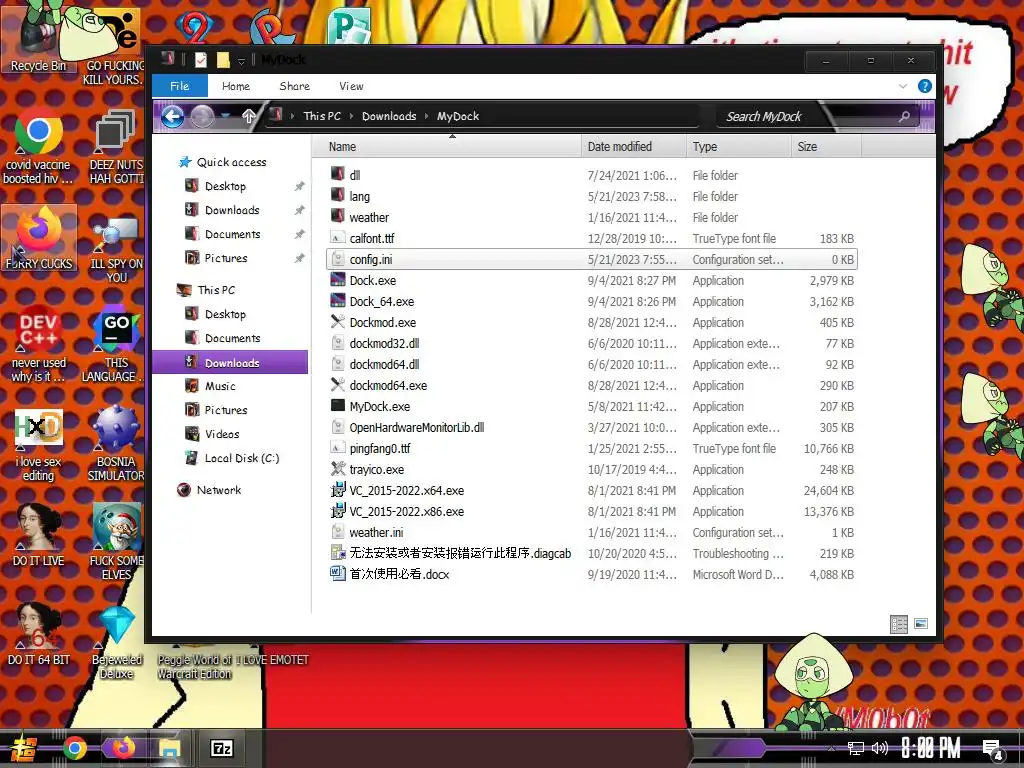The image size is (1024, 768).
Task: Expand the ribbon with chevron arrow
Action: click(903, 86)
